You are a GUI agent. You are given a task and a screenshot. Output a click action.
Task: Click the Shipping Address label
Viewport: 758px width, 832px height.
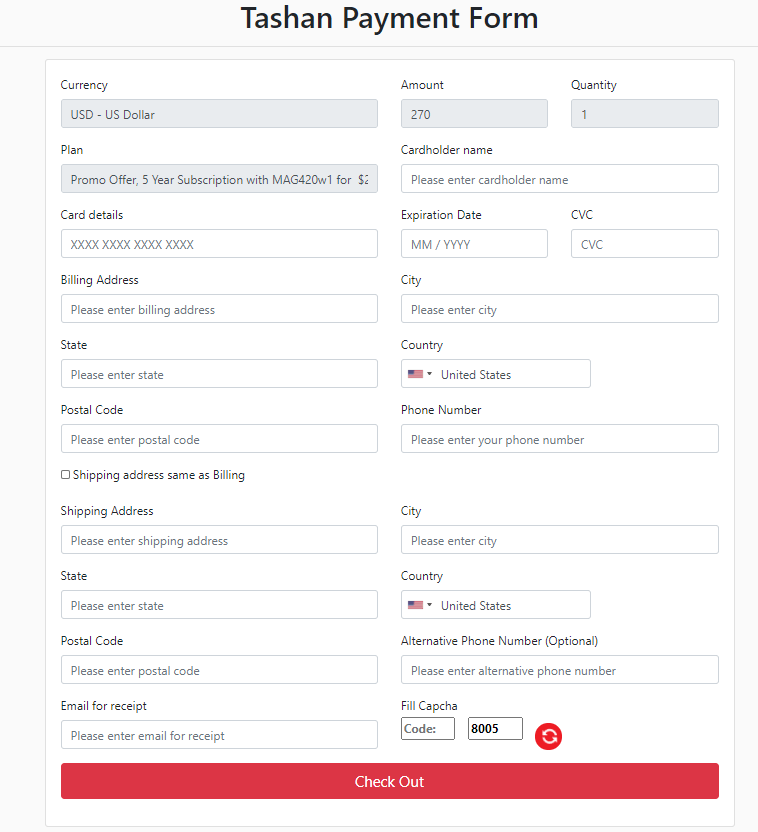[107, 511]
